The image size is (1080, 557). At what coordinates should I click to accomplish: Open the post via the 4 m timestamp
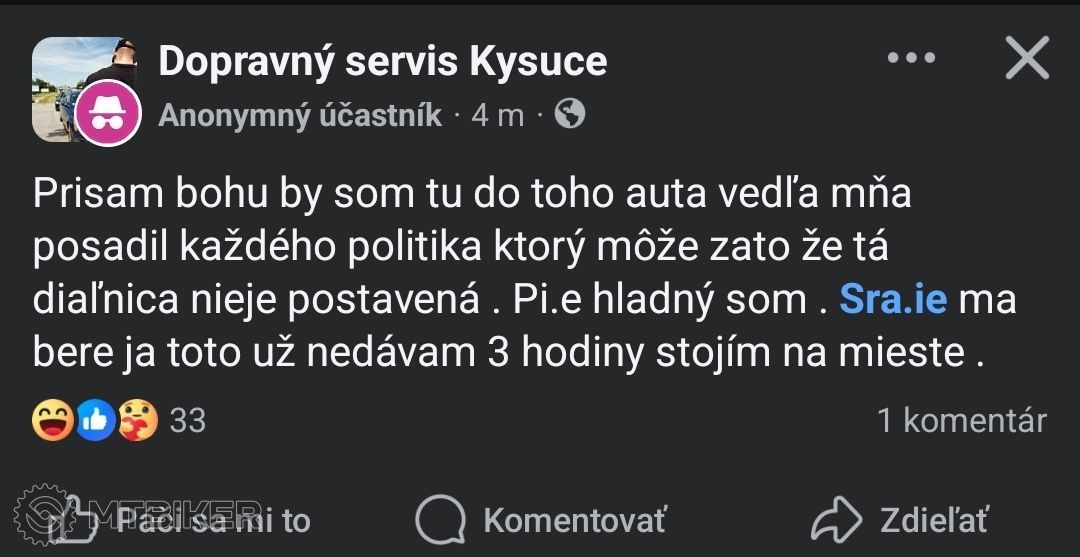point(497,115)
